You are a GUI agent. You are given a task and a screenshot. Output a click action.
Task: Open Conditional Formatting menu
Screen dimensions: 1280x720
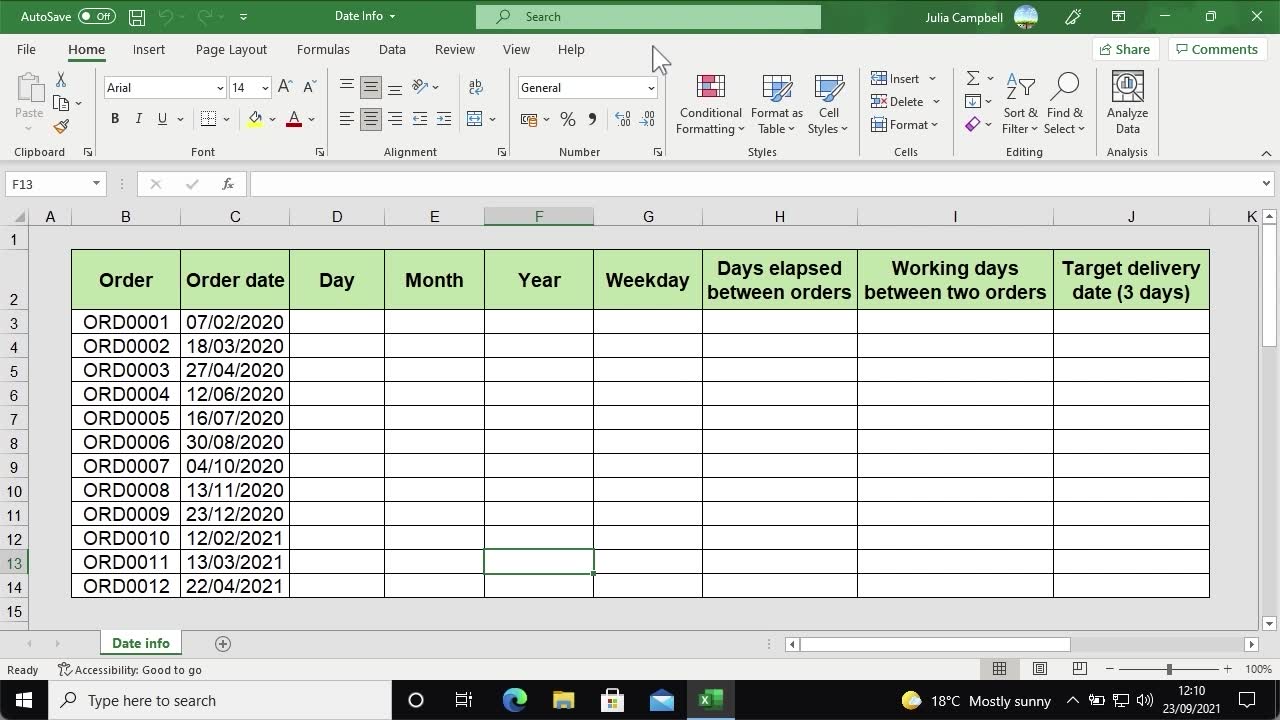point(710,104)
